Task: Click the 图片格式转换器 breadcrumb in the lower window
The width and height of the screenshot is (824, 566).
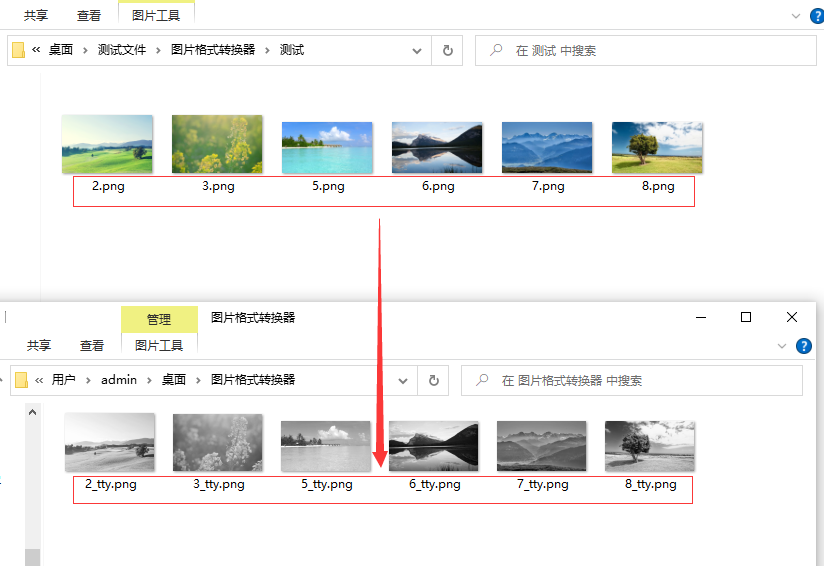Action: pos(253,379)
